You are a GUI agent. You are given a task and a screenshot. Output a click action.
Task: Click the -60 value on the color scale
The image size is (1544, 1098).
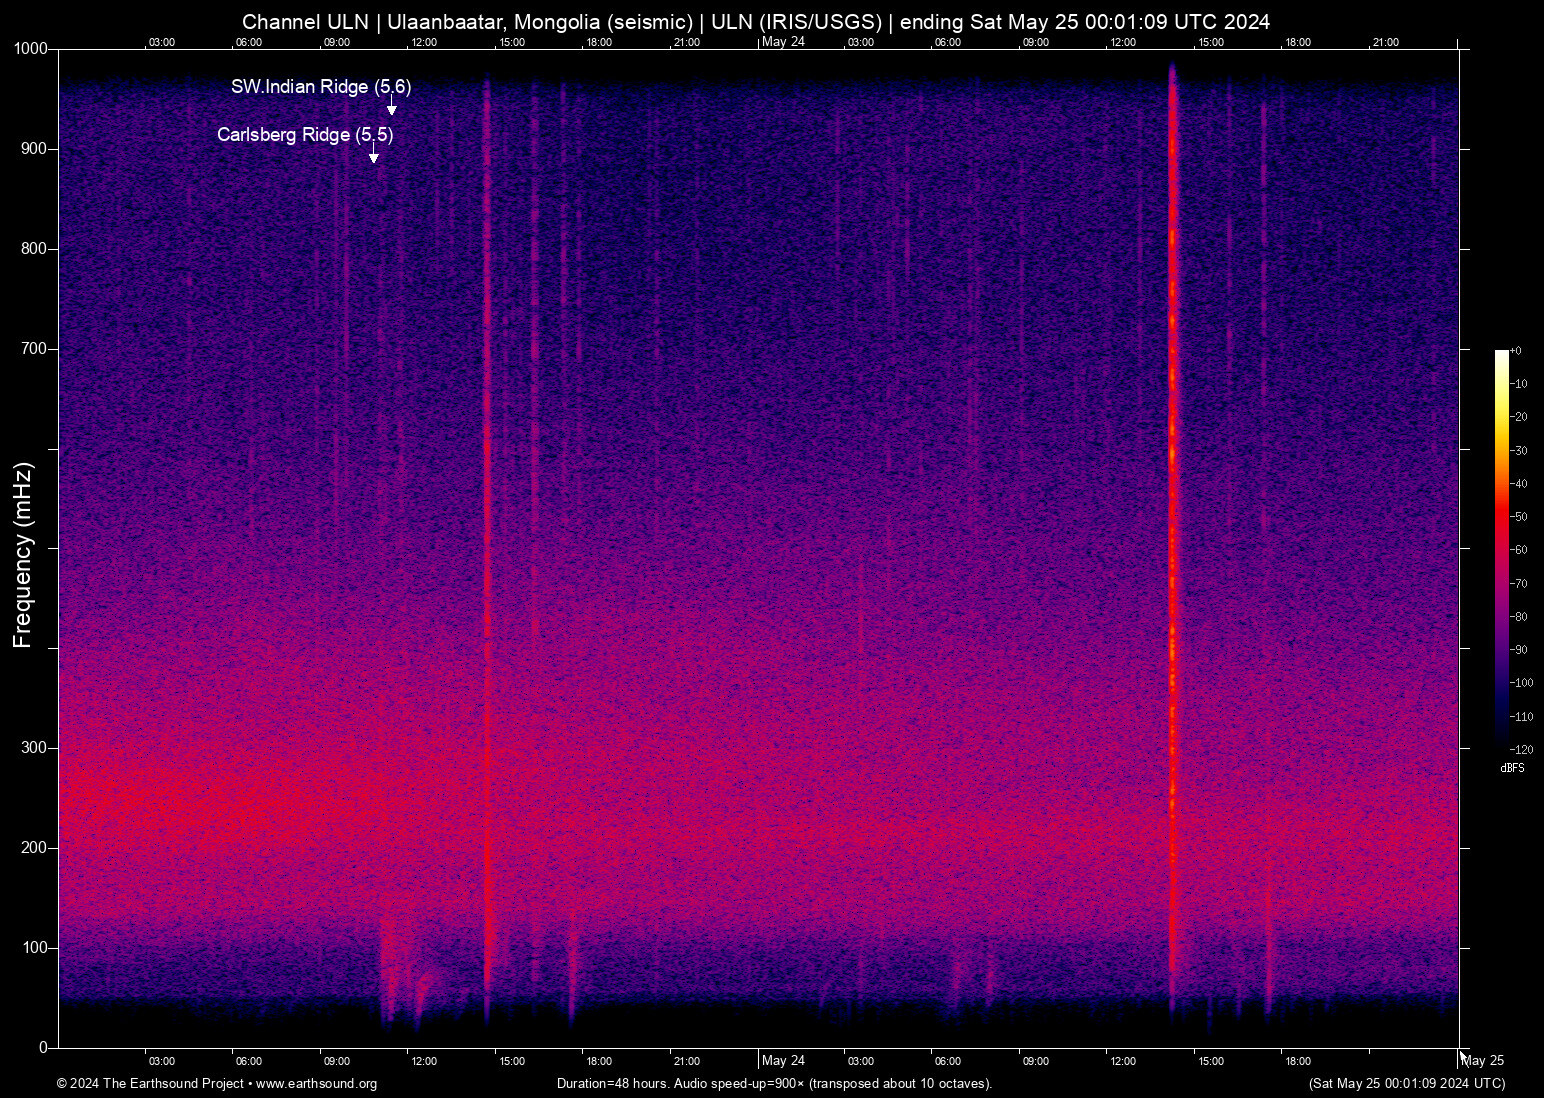(x=1519, y=550)
